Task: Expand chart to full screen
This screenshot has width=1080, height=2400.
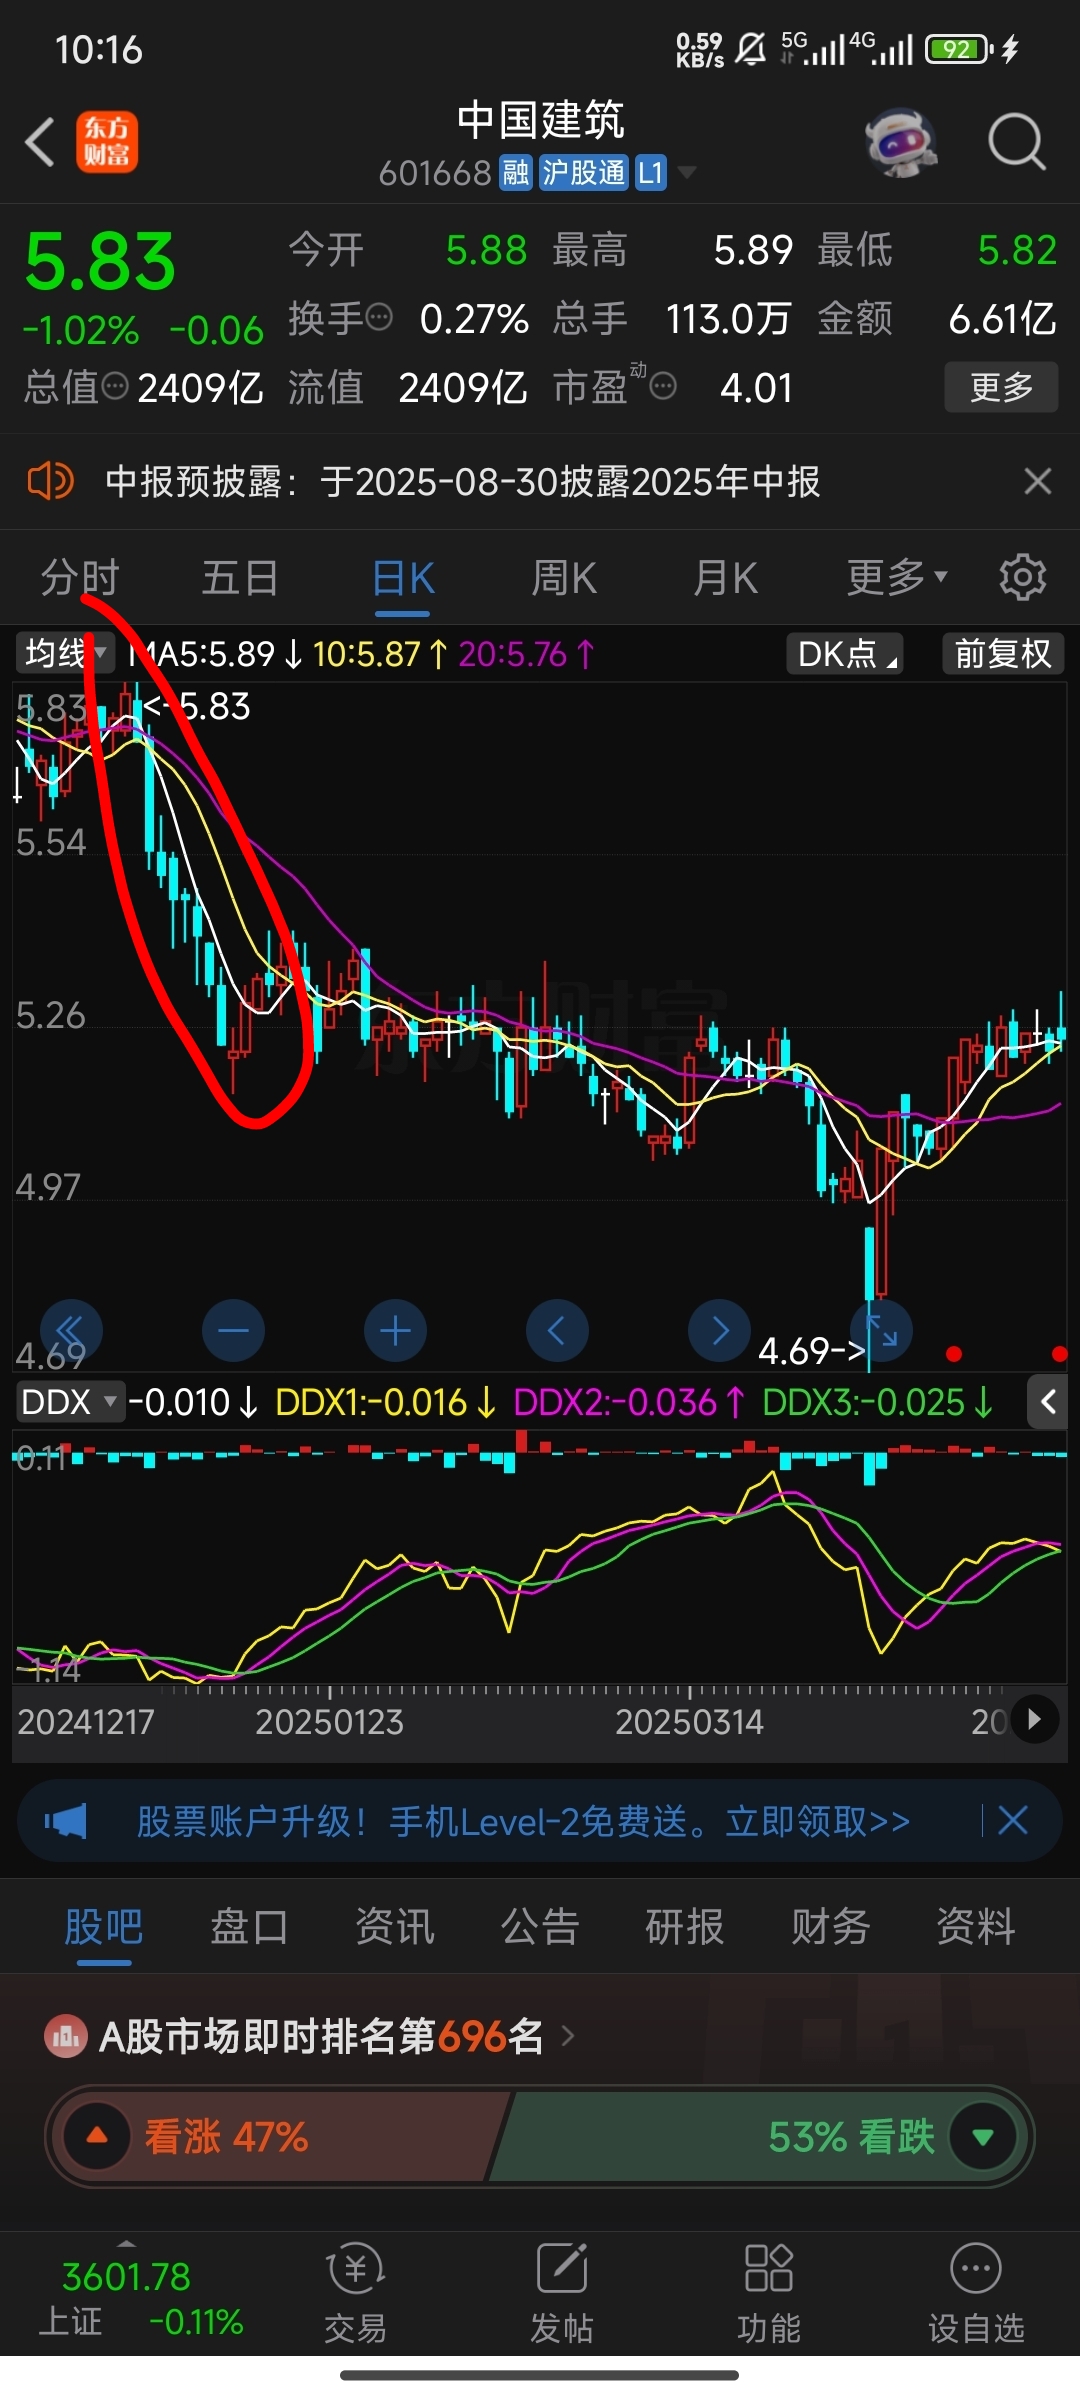Action: tap(882, 1331)
